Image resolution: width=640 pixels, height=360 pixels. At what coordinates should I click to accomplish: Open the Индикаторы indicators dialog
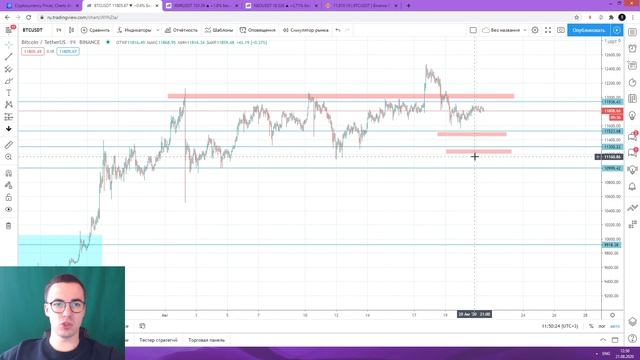(x=134, y=30)
